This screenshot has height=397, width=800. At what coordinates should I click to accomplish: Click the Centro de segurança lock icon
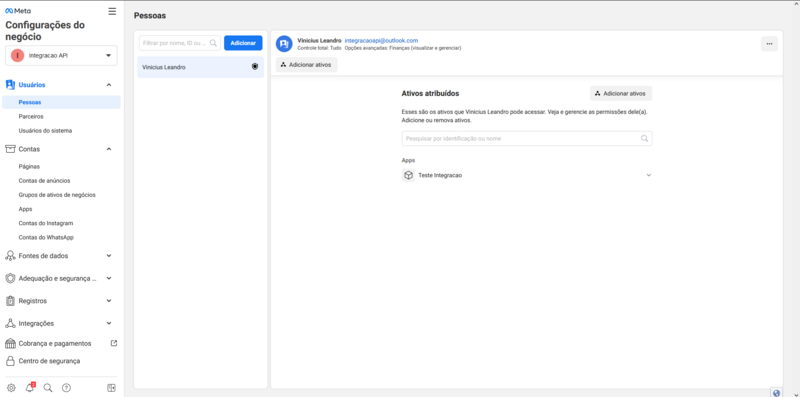pyautogui.click(x=10, y=361)
